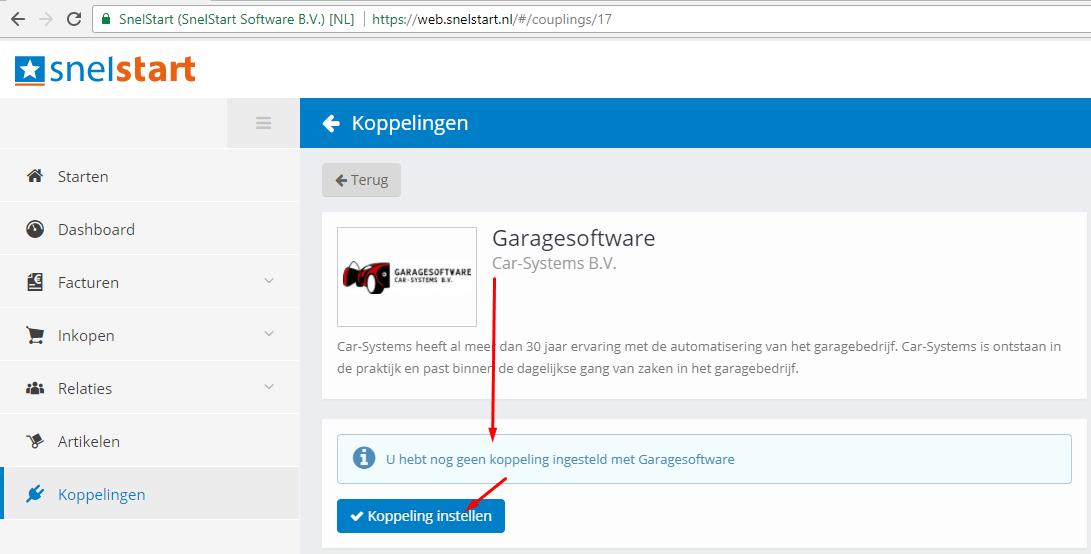Reload the page with the refresh icon
The height and width of the screenshot is (554, 1091).
point(74,19)
